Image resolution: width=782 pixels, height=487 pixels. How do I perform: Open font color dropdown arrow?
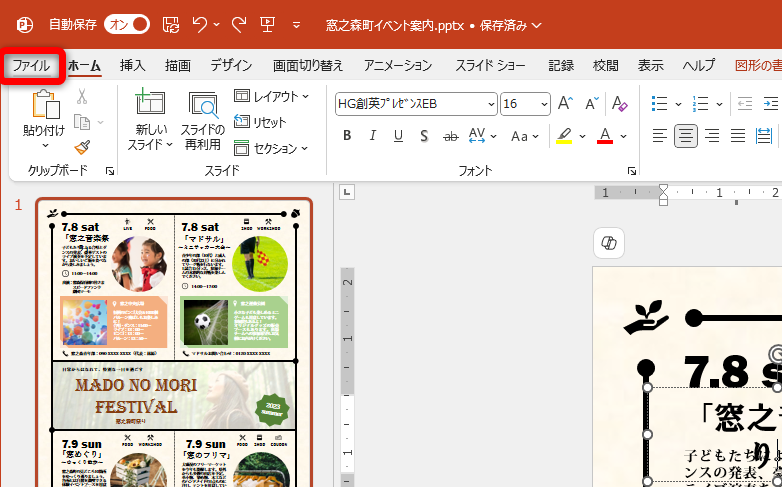(x=623, y=136)
